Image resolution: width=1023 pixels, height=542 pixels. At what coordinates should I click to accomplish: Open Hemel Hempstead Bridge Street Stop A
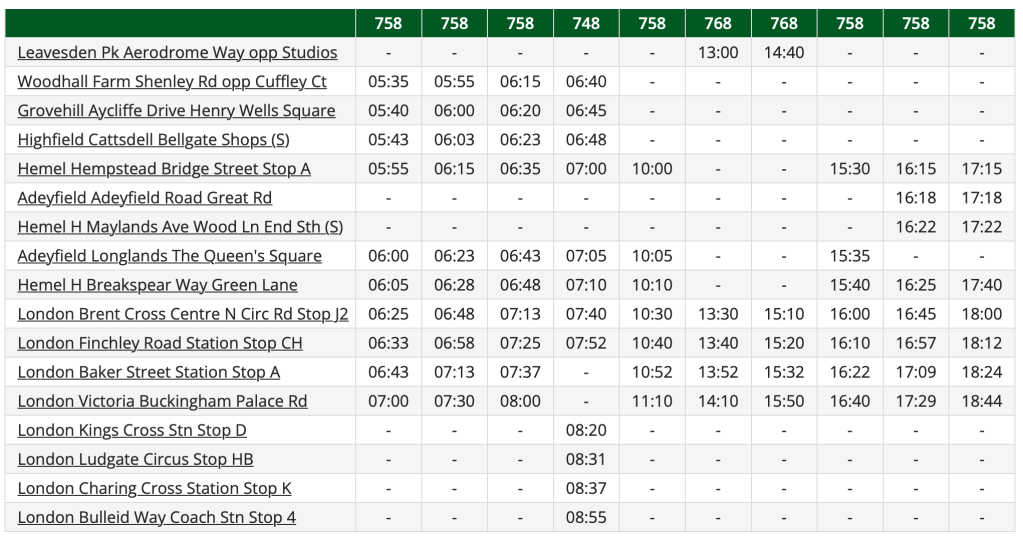coord(164,169)
